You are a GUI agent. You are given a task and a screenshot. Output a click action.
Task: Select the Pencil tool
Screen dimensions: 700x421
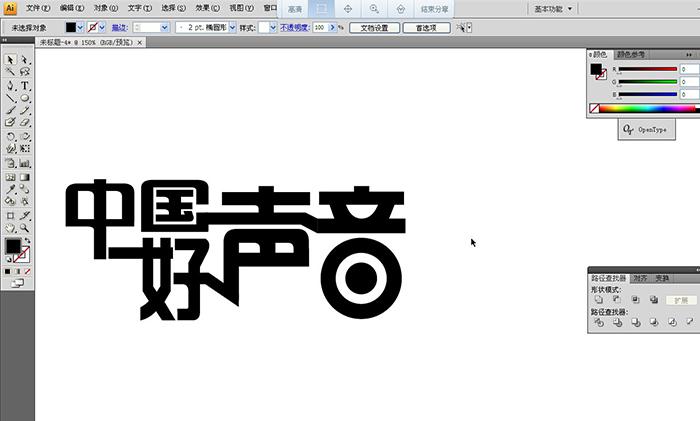pos(25,110)
